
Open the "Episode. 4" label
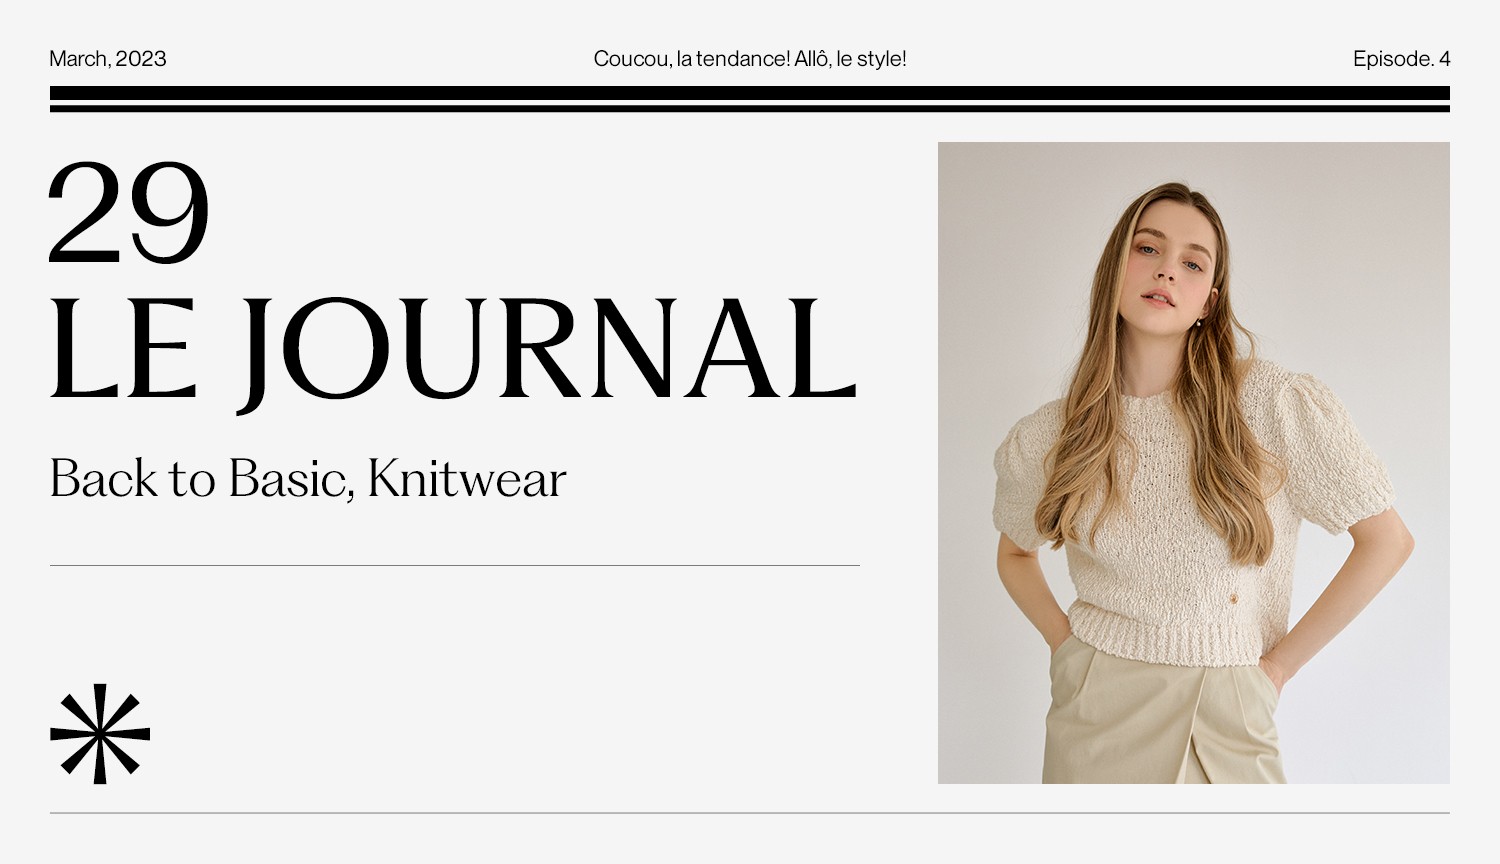tap(1402, 58)
